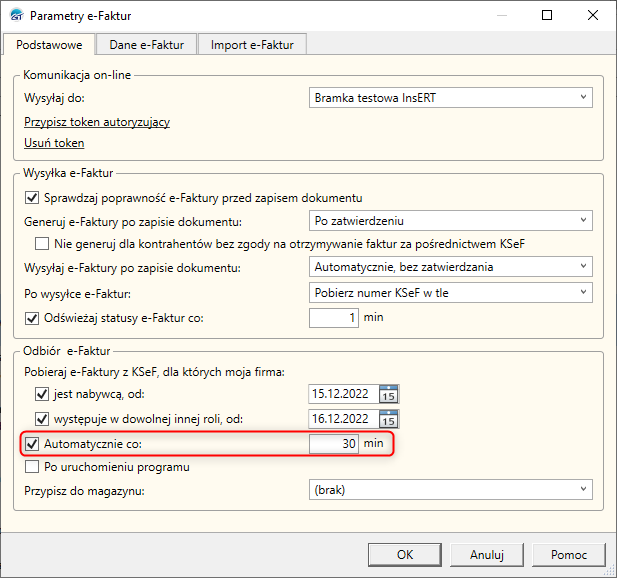
Task: Open Generuj e-Faktury po zapisie dropdown
Action: point(448,220)
